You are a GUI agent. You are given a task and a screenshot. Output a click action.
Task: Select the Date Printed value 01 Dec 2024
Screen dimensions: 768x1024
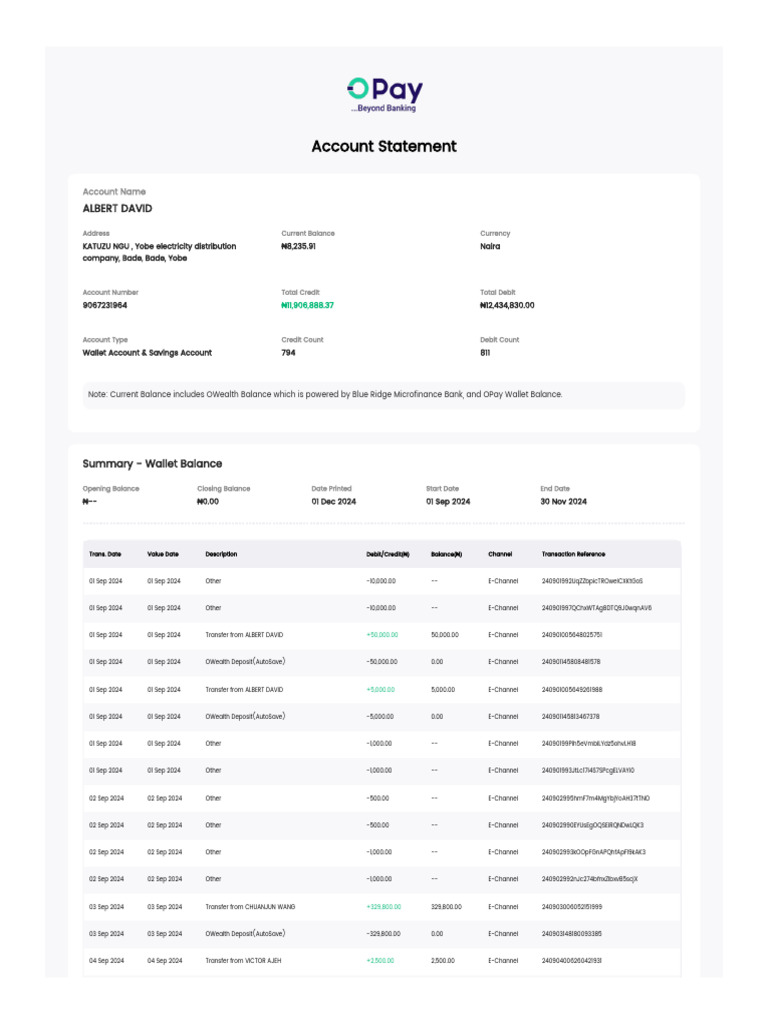[x=334, y=502]
